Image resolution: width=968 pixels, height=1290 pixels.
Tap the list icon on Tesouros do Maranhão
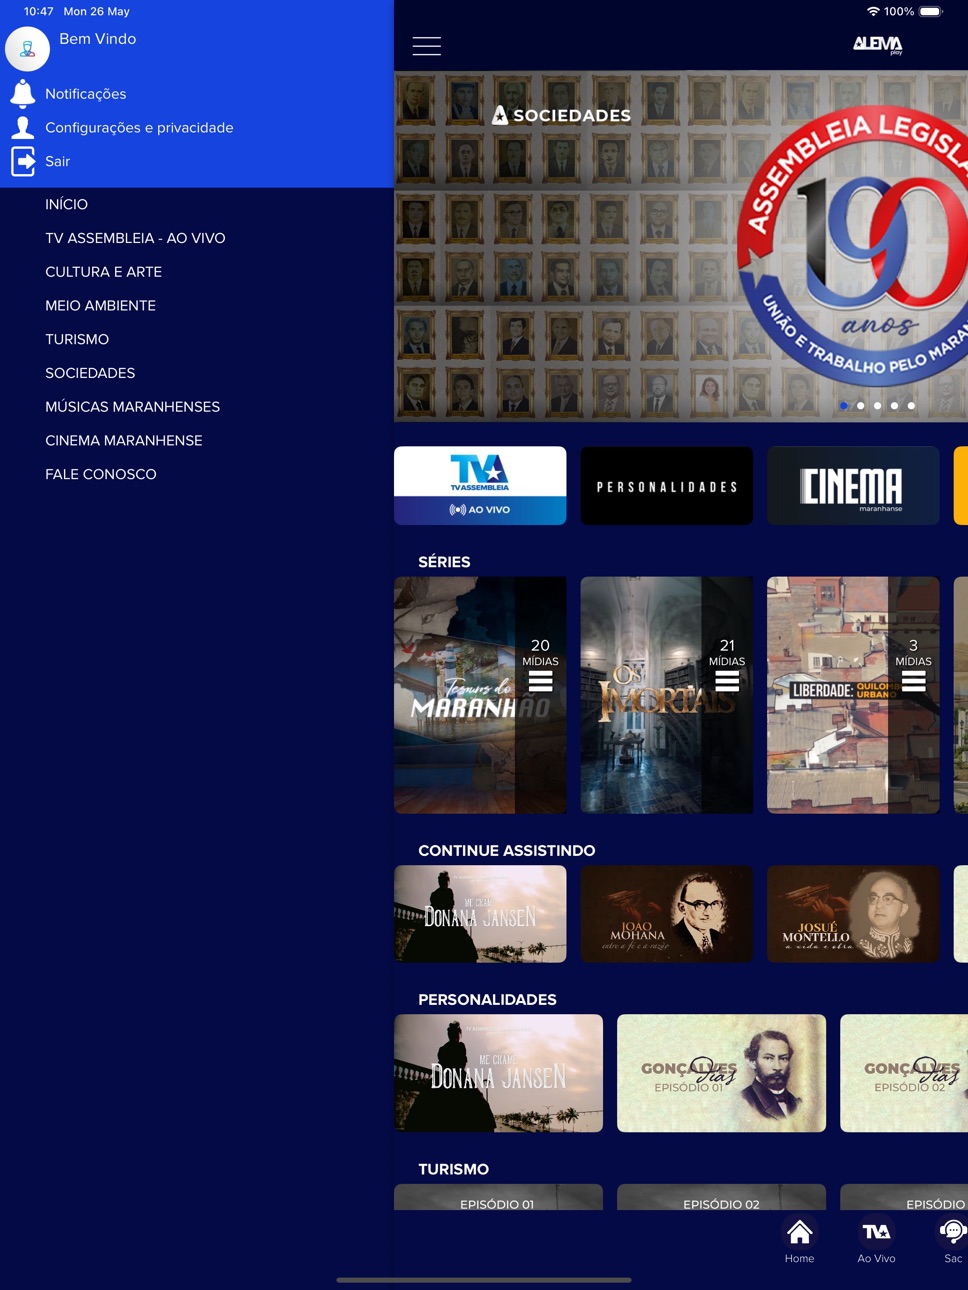[540, 682]
